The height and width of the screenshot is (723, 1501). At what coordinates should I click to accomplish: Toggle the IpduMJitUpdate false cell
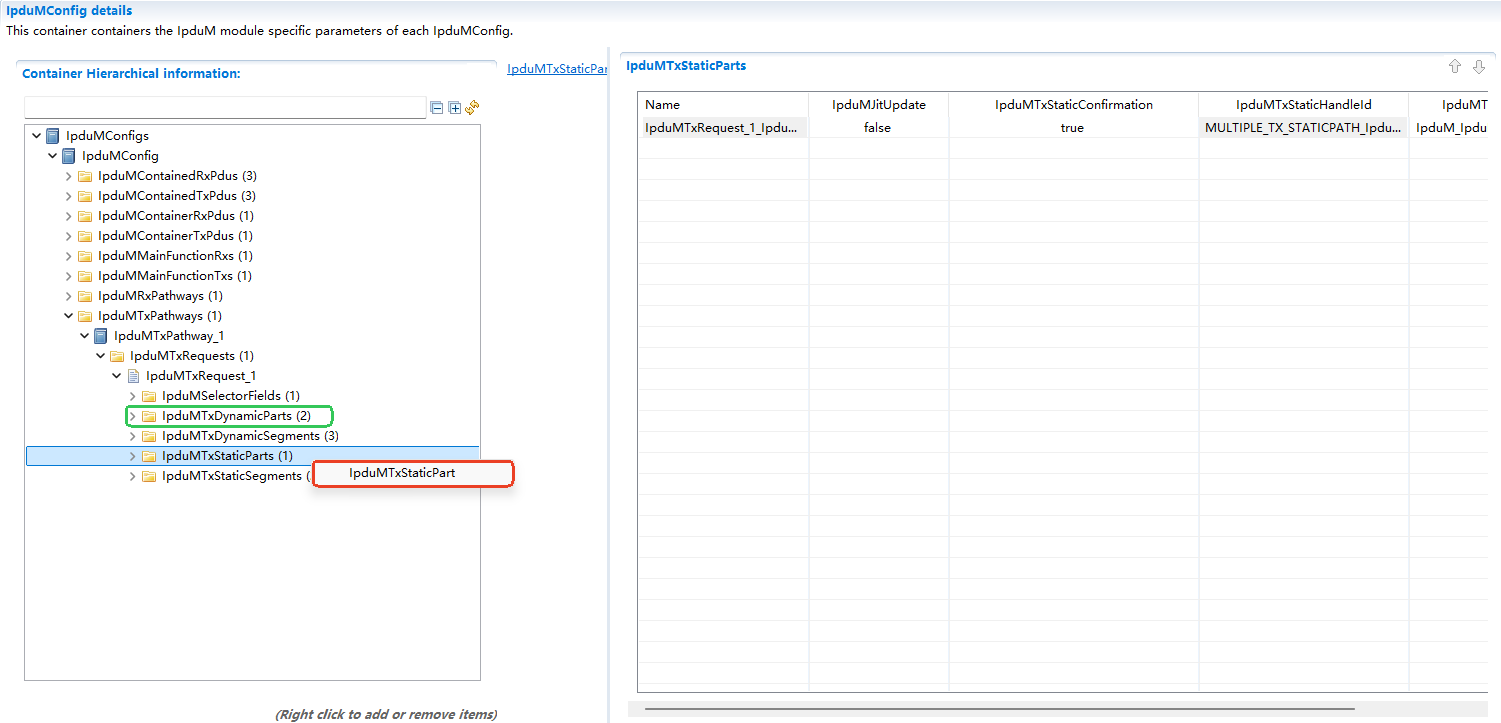(x=877, y=128)
